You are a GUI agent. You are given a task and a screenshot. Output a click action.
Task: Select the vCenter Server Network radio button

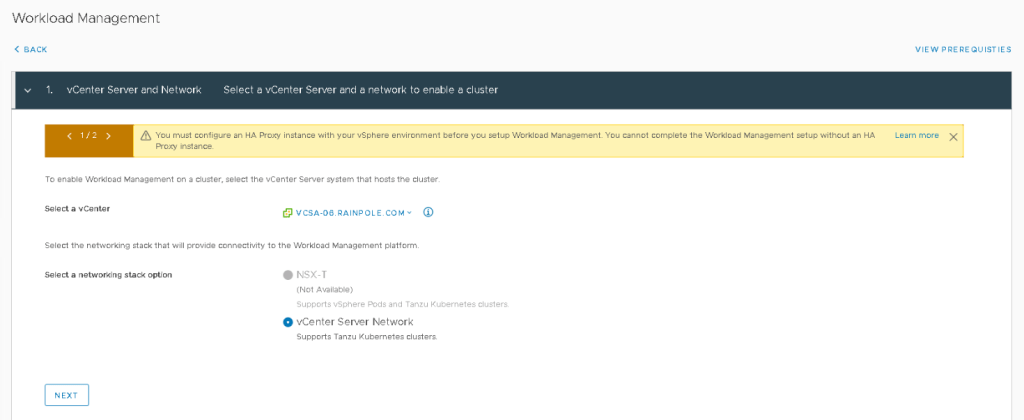click(288, 322)
